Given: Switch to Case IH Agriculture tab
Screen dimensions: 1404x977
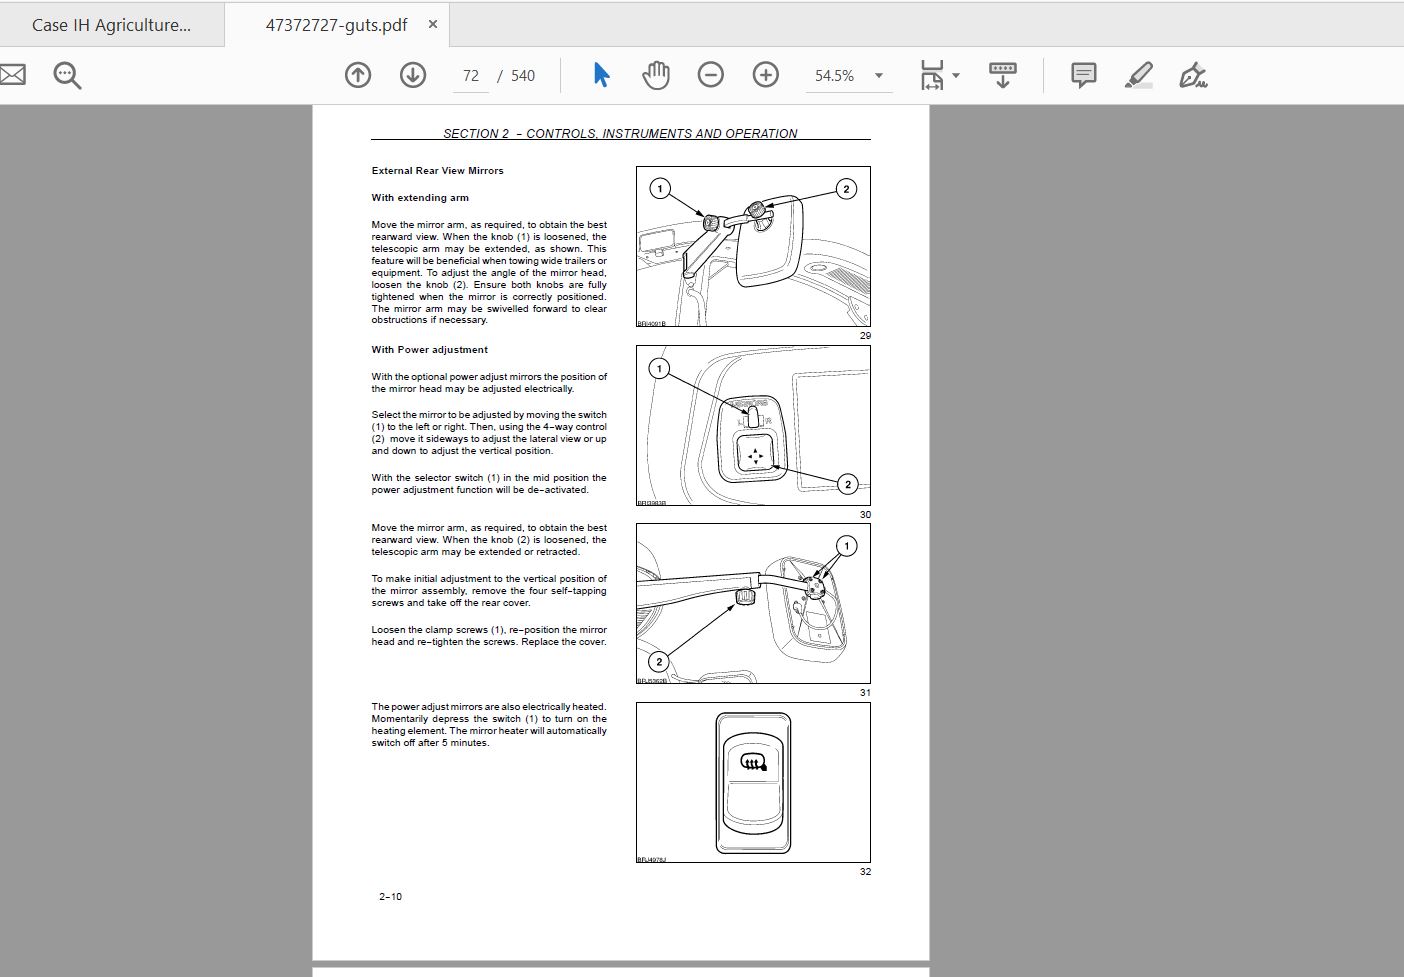Looking at the screenshot, I should (111, 25).
